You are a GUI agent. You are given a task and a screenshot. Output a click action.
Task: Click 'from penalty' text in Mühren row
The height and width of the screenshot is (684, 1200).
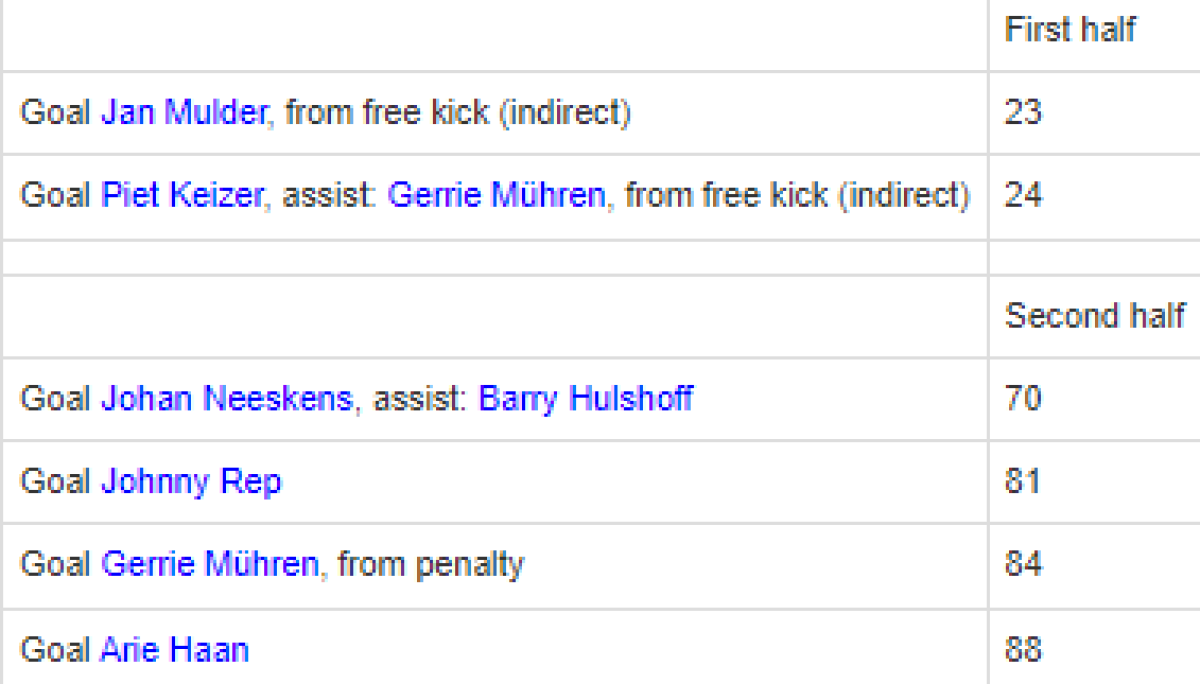(x=430, y=565)
